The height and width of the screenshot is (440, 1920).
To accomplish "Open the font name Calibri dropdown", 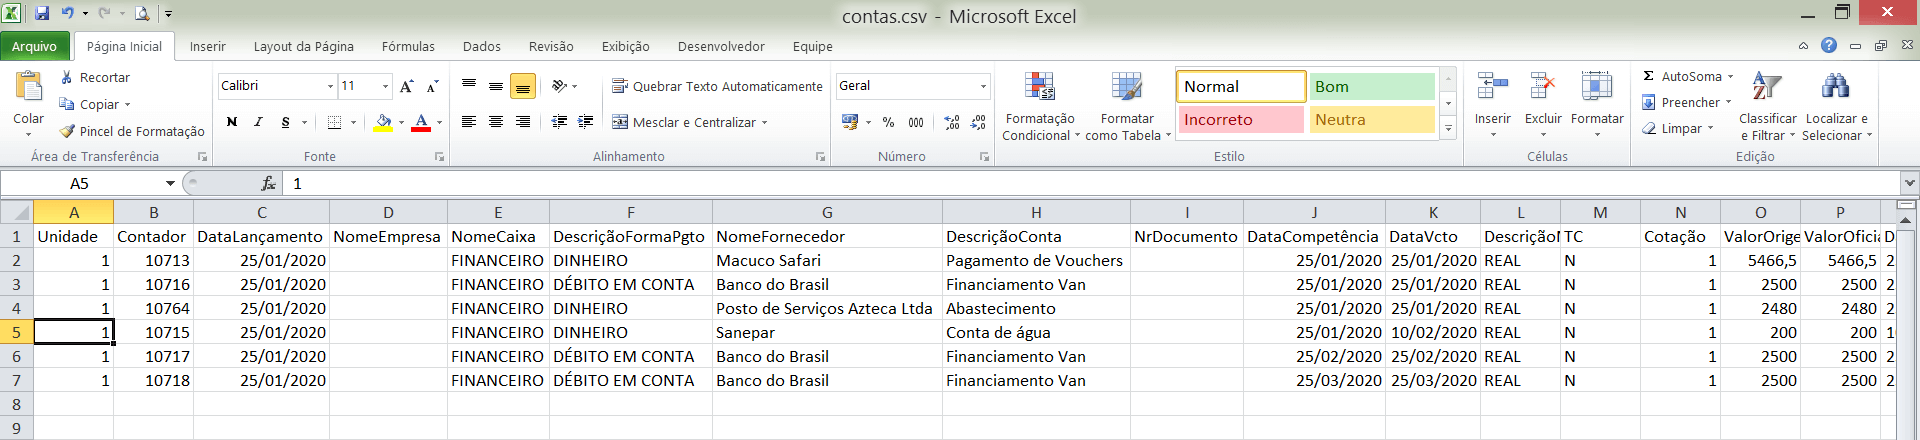I will coord(330,86).
